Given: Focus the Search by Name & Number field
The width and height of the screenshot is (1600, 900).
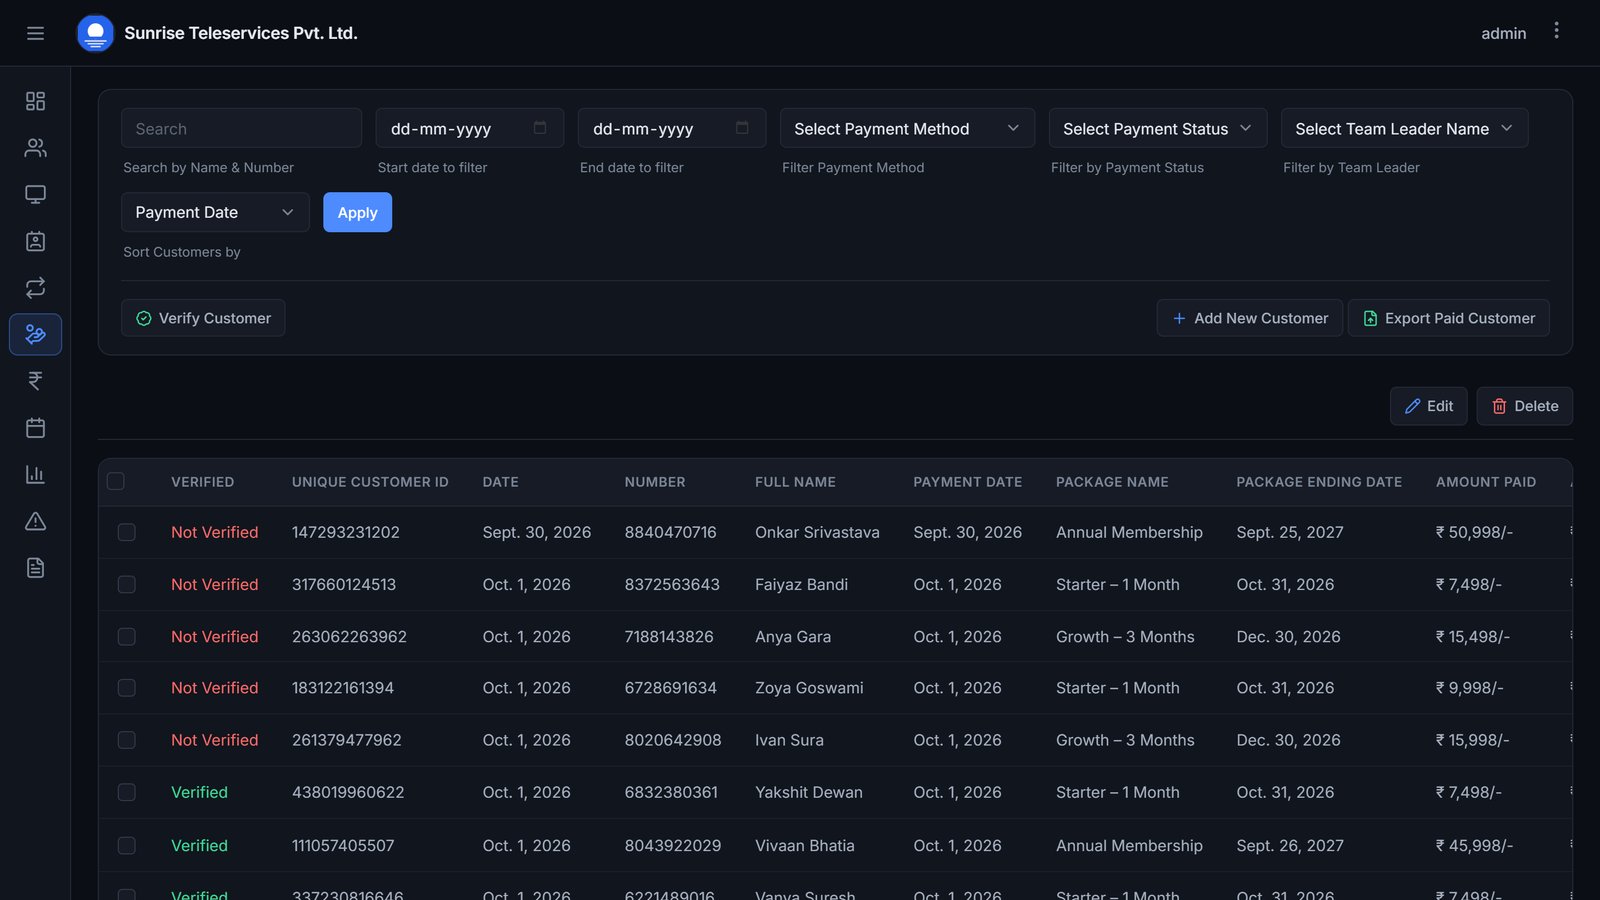Looking at the screenshot, I should point(241,128).
